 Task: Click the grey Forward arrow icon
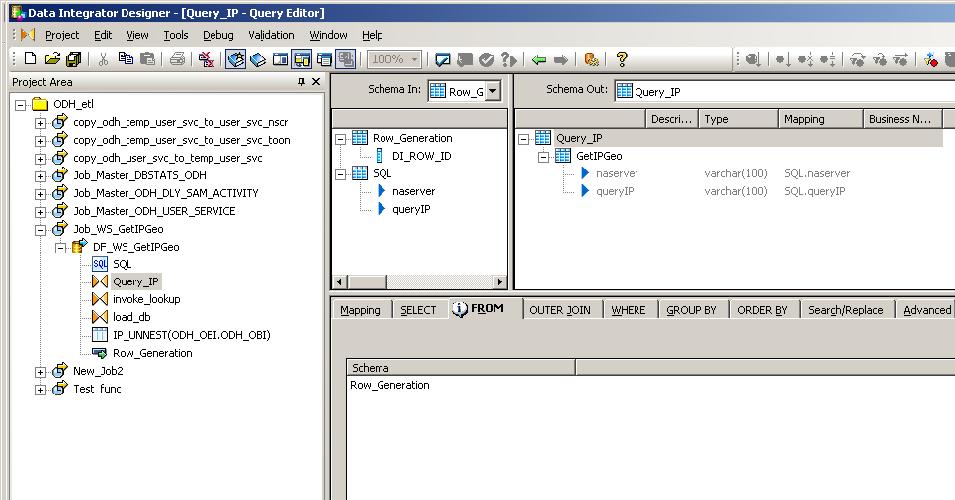pyautogui.click(x=561, y=59)
